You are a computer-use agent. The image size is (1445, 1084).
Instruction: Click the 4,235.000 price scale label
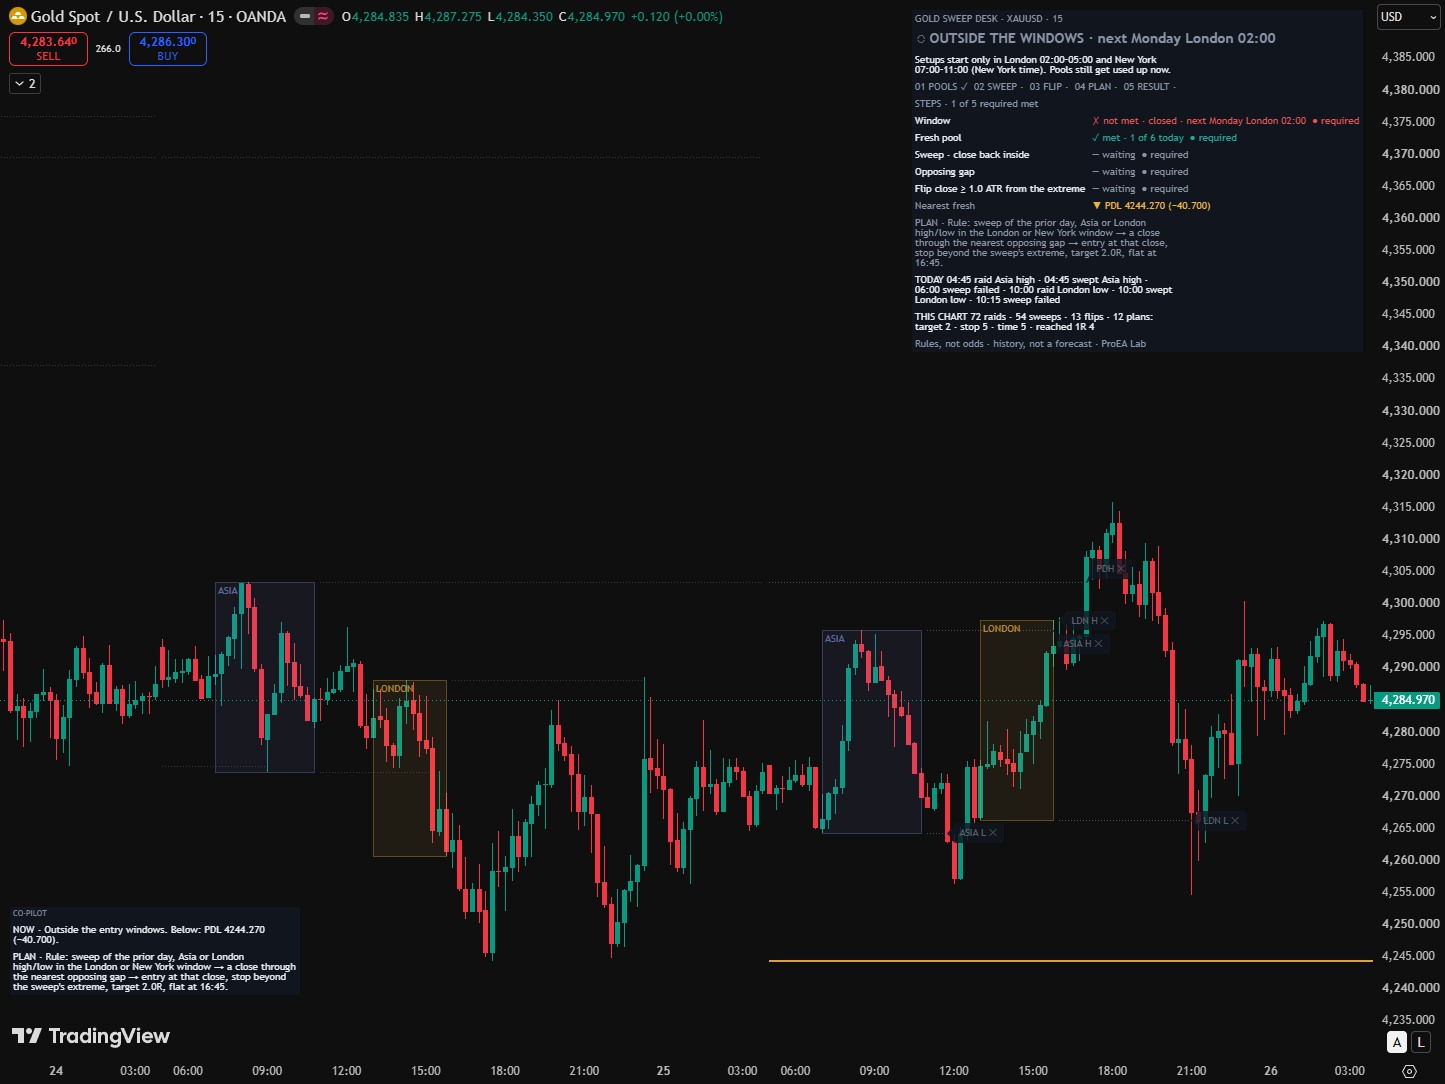pos(1410,1020)
